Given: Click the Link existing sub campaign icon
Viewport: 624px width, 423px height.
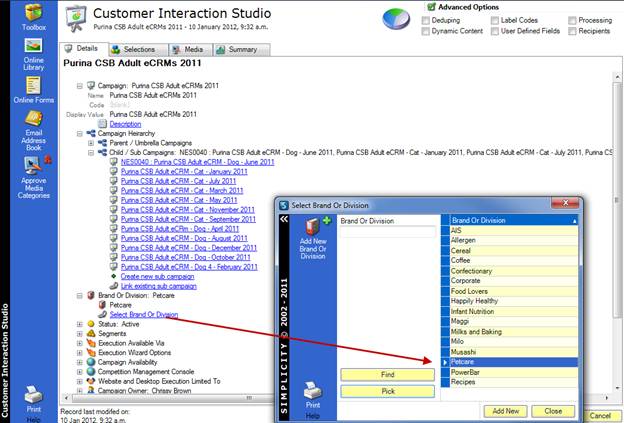Looking at the screenshot, I should coord(114,286).
